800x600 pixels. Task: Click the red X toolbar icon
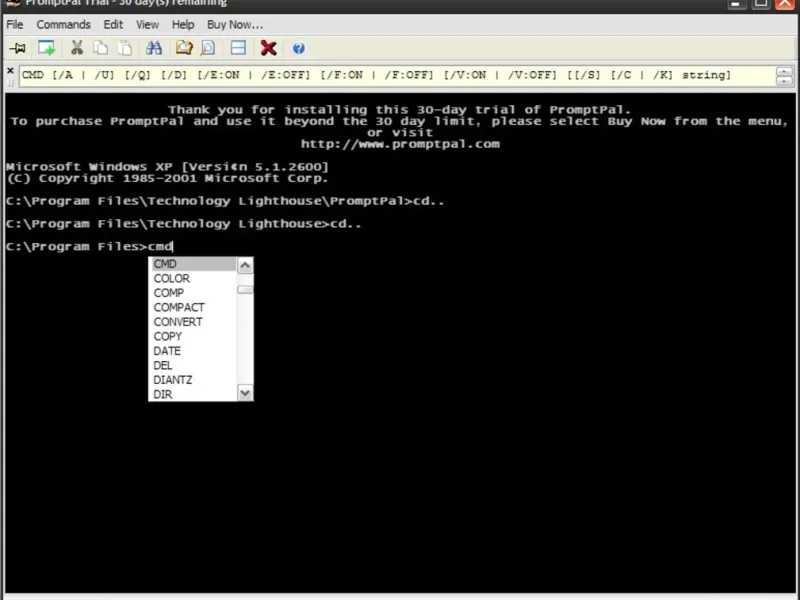[x=268, y=48]
